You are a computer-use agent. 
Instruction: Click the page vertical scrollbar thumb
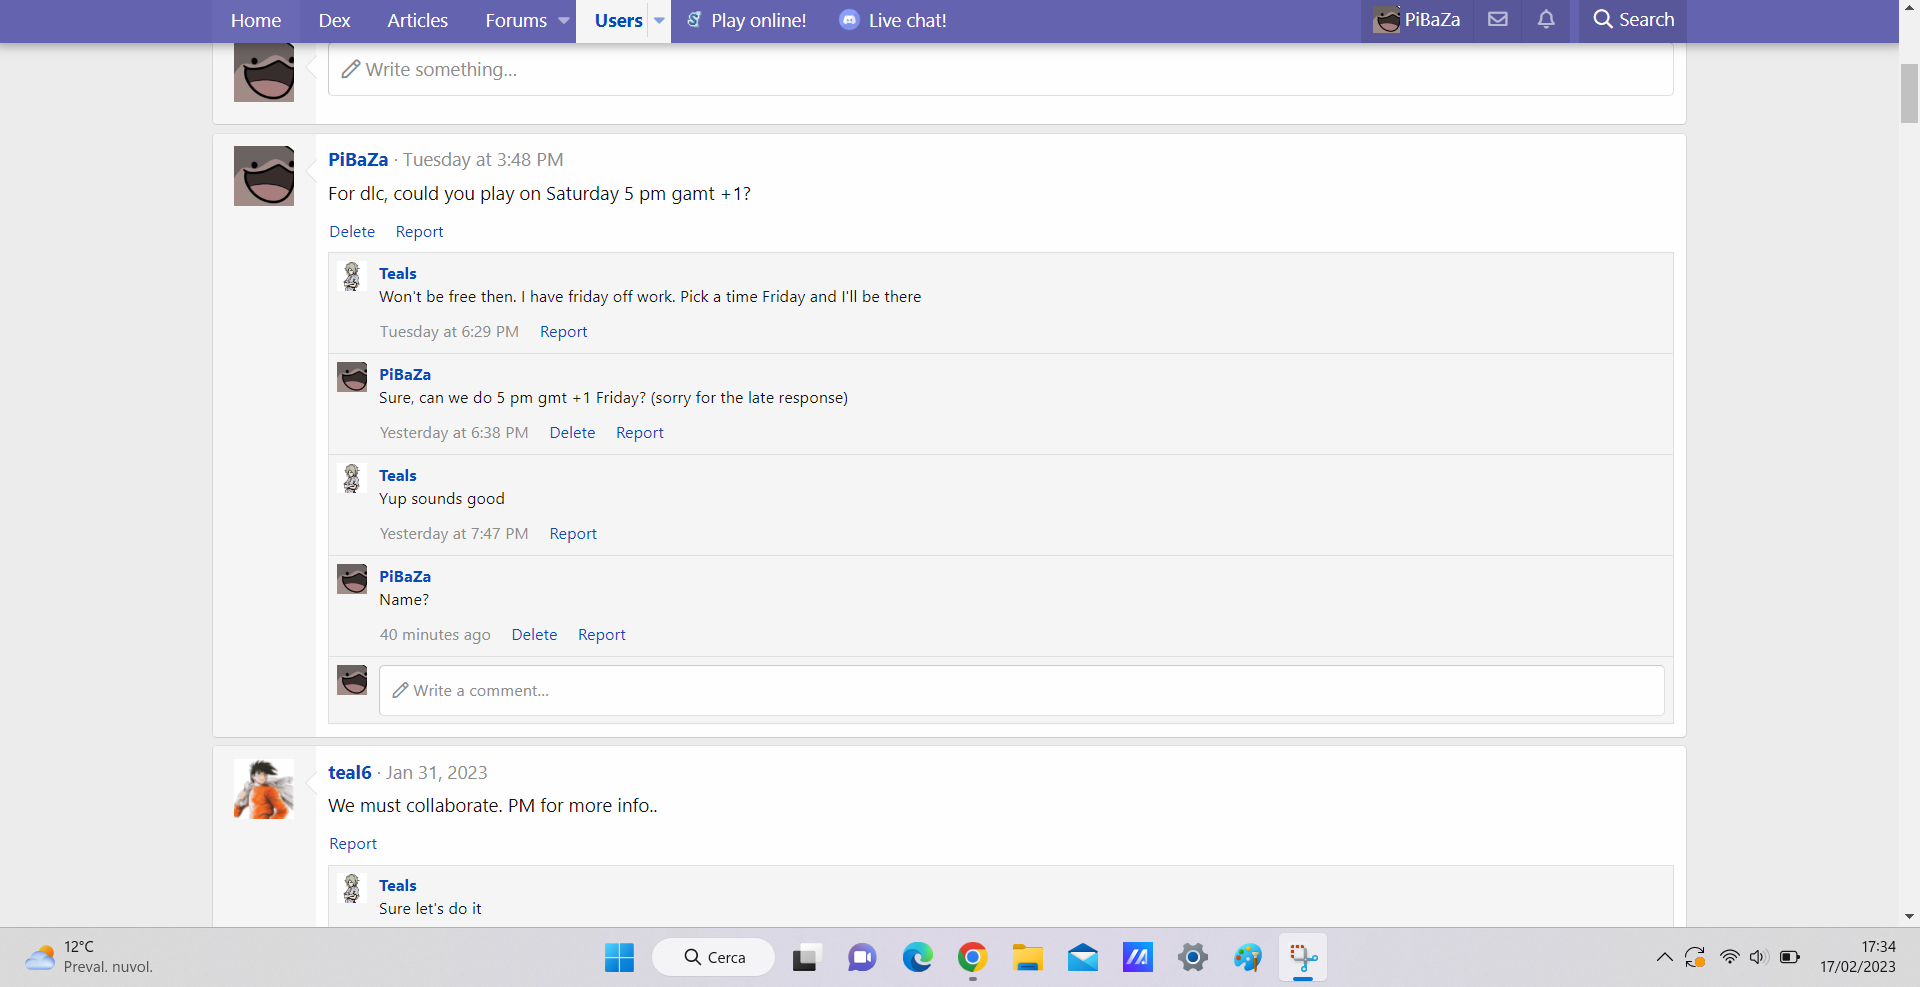click(1909, 92)
